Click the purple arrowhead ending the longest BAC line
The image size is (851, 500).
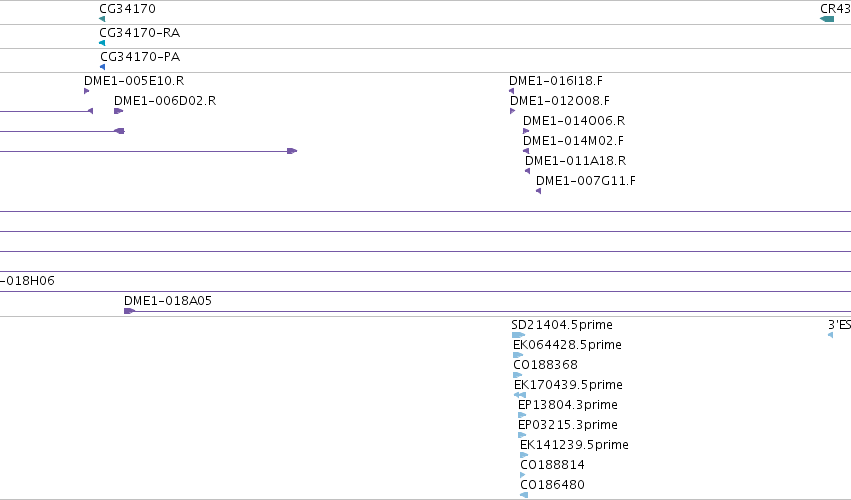point(292,151)
